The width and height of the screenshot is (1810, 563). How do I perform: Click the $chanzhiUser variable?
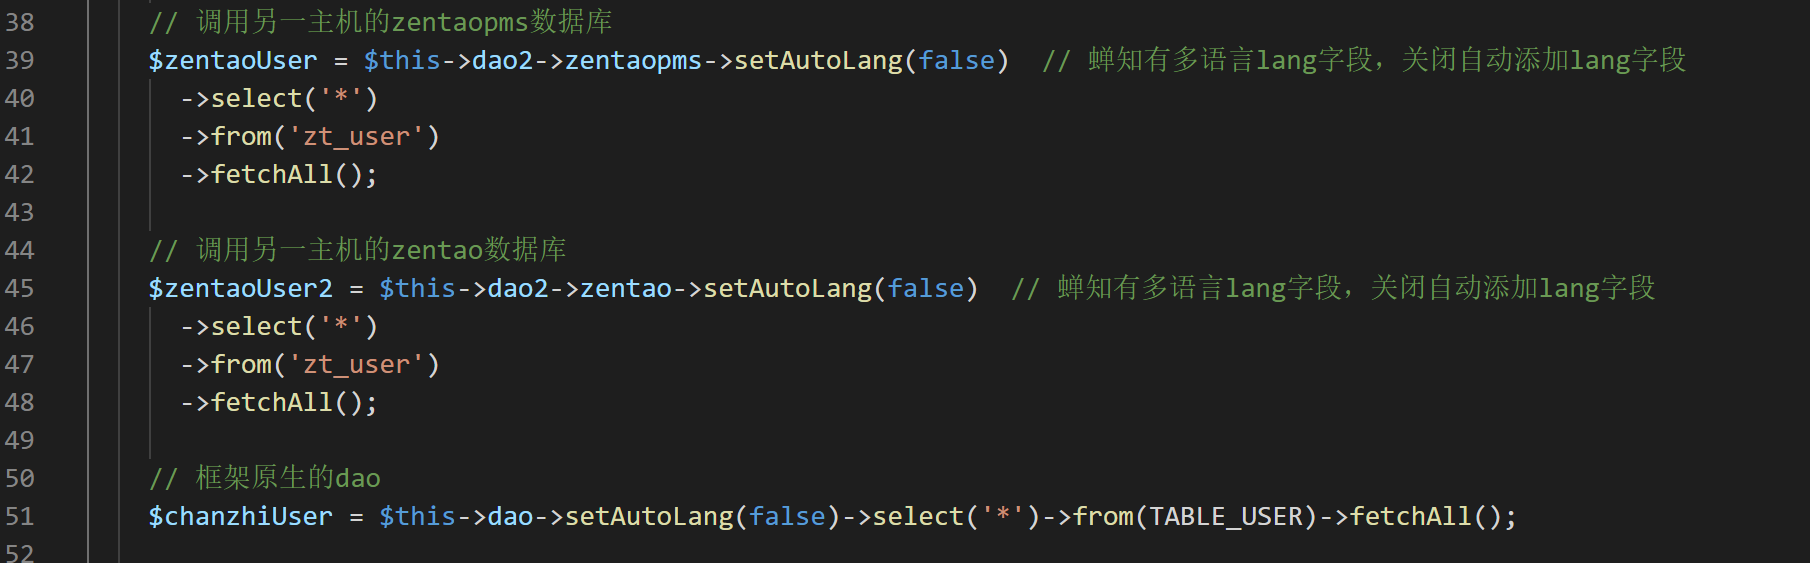[240, 516]
